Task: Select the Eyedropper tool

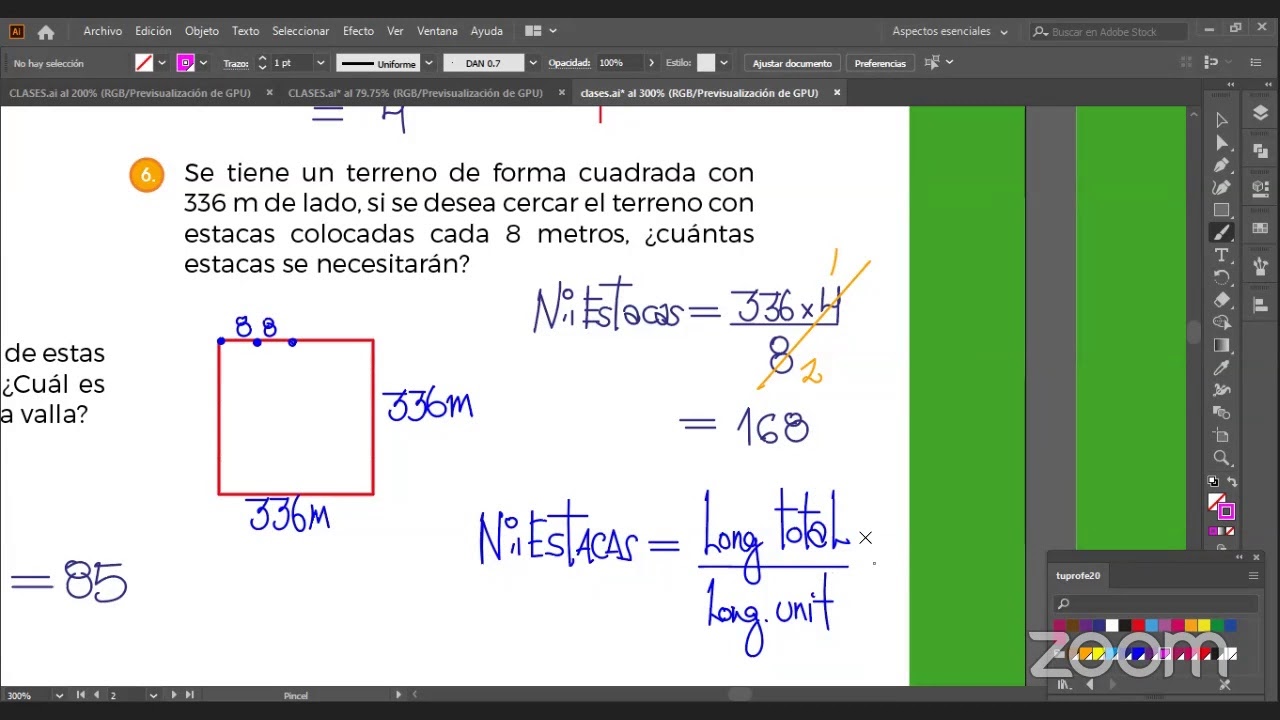Action: (x=1221, y=367)
